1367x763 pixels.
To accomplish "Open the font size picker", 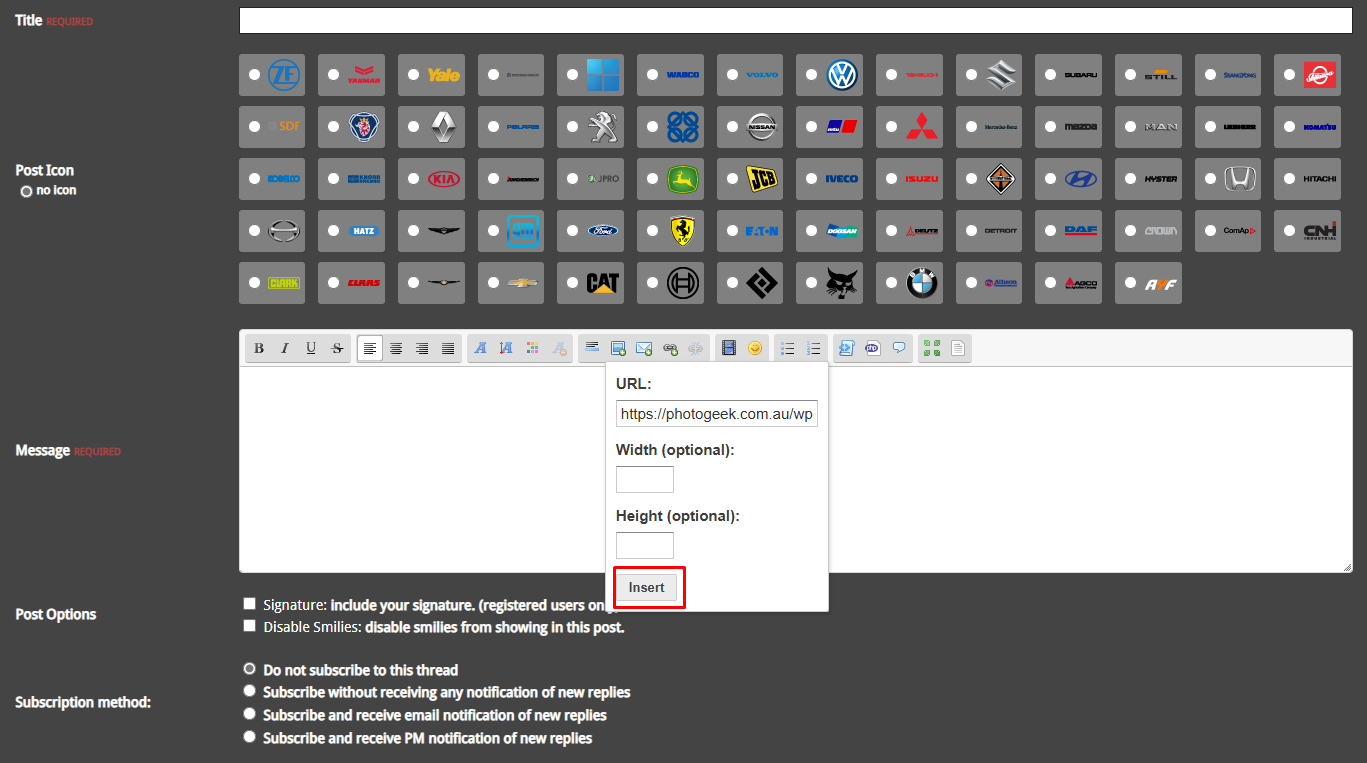I will (507, 348).
